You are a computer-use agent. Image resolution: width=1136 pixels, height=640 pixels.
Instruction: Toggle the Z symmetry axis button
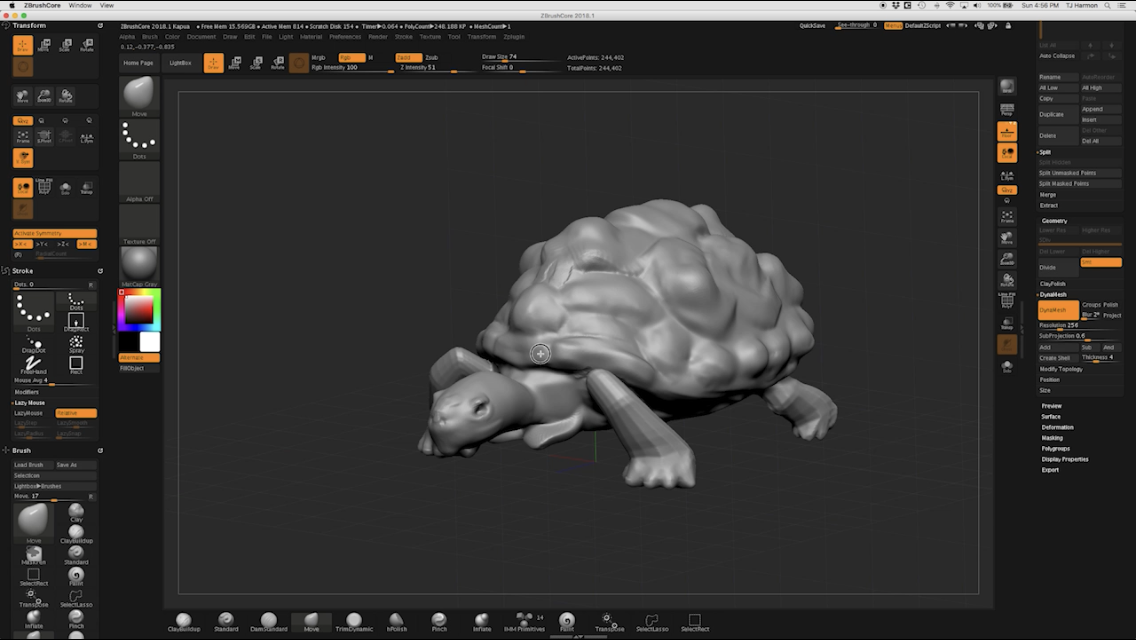64,244
